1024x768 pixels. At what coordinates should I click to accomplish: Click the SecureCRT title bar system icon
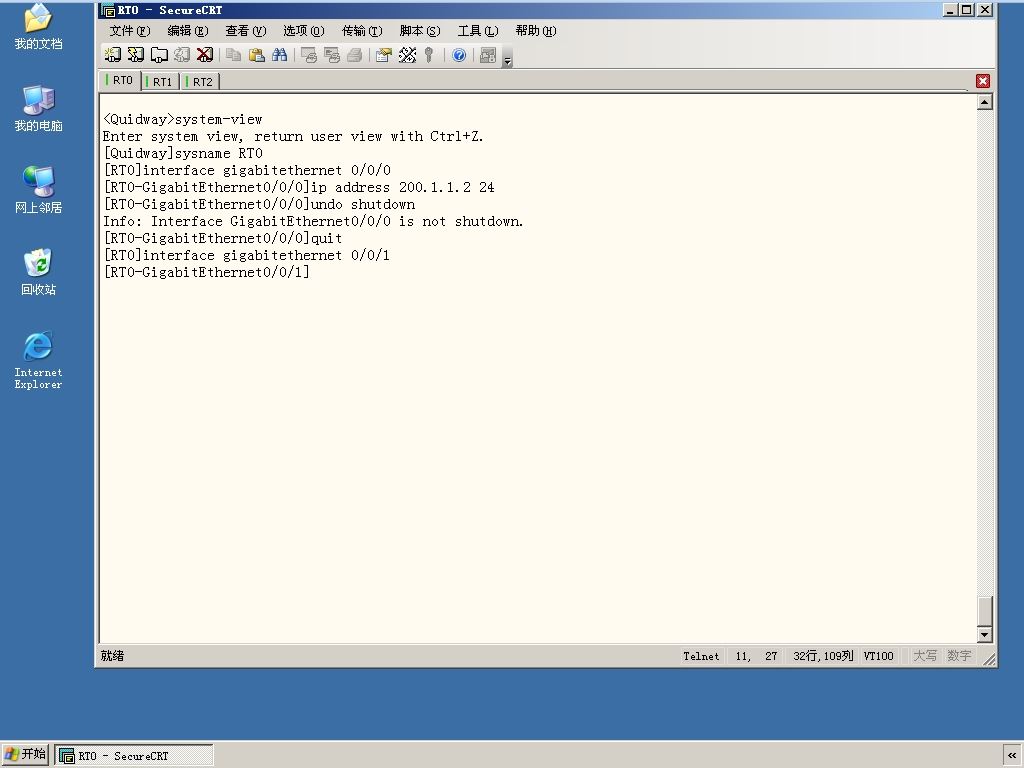(x=108, y=10)
